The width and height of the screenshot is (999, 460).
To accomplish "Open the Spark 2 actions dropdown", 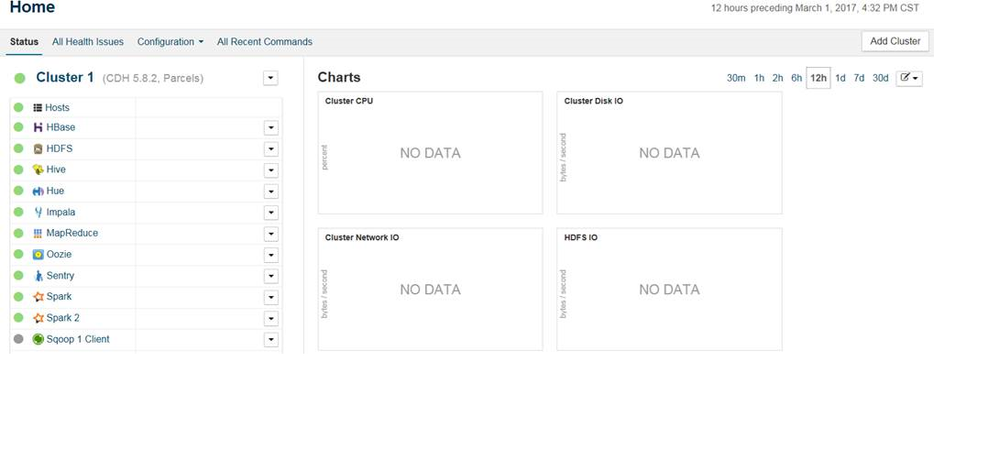I will pyautogui.click(x=271, y=319).
